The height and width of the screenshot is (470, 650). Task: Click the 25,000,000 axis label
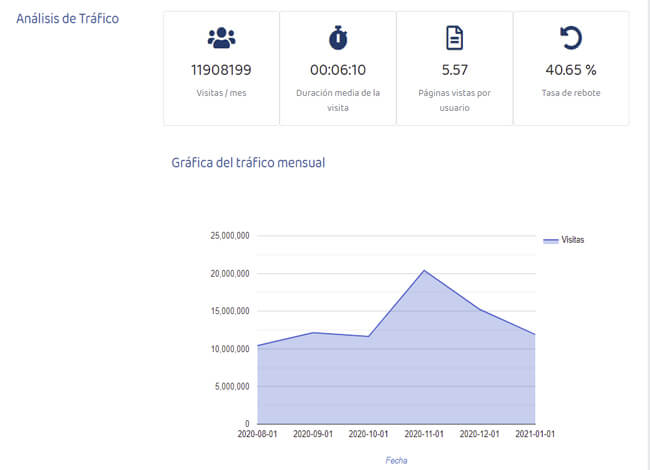point(230,236)
